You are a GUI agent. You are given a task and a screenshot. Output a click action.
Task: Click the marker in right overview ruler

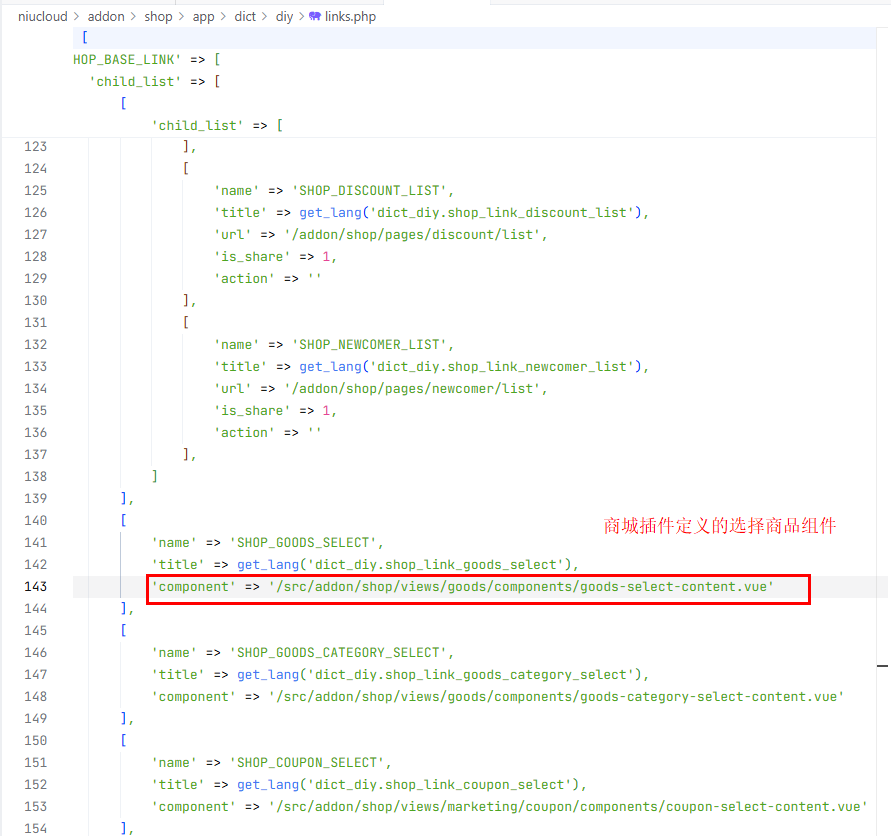[883, 664]
